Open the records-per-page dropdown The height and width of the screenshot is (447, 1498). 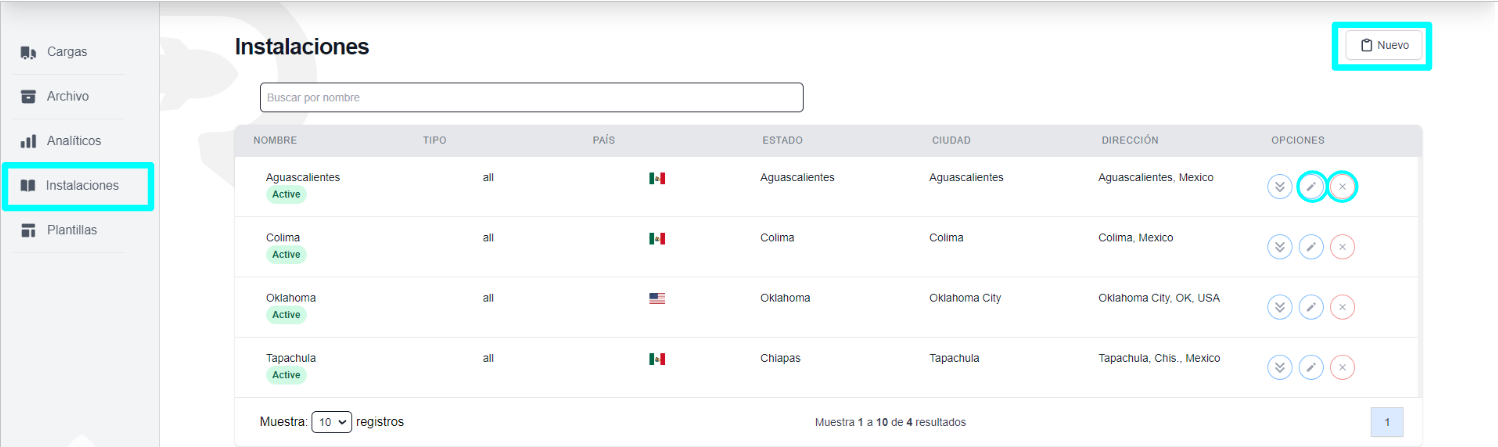tap(332, 422)
